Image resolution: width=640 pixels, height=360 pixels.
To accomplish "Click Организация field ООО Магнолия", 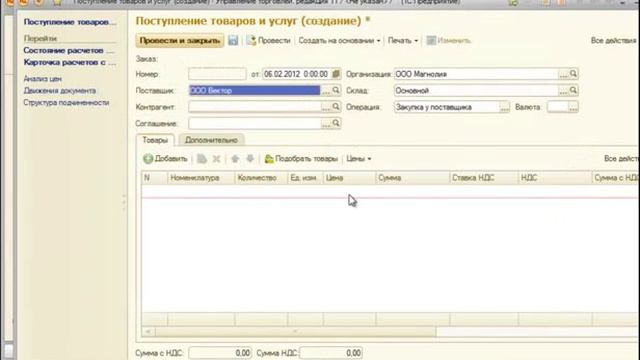I will point(476,74).
